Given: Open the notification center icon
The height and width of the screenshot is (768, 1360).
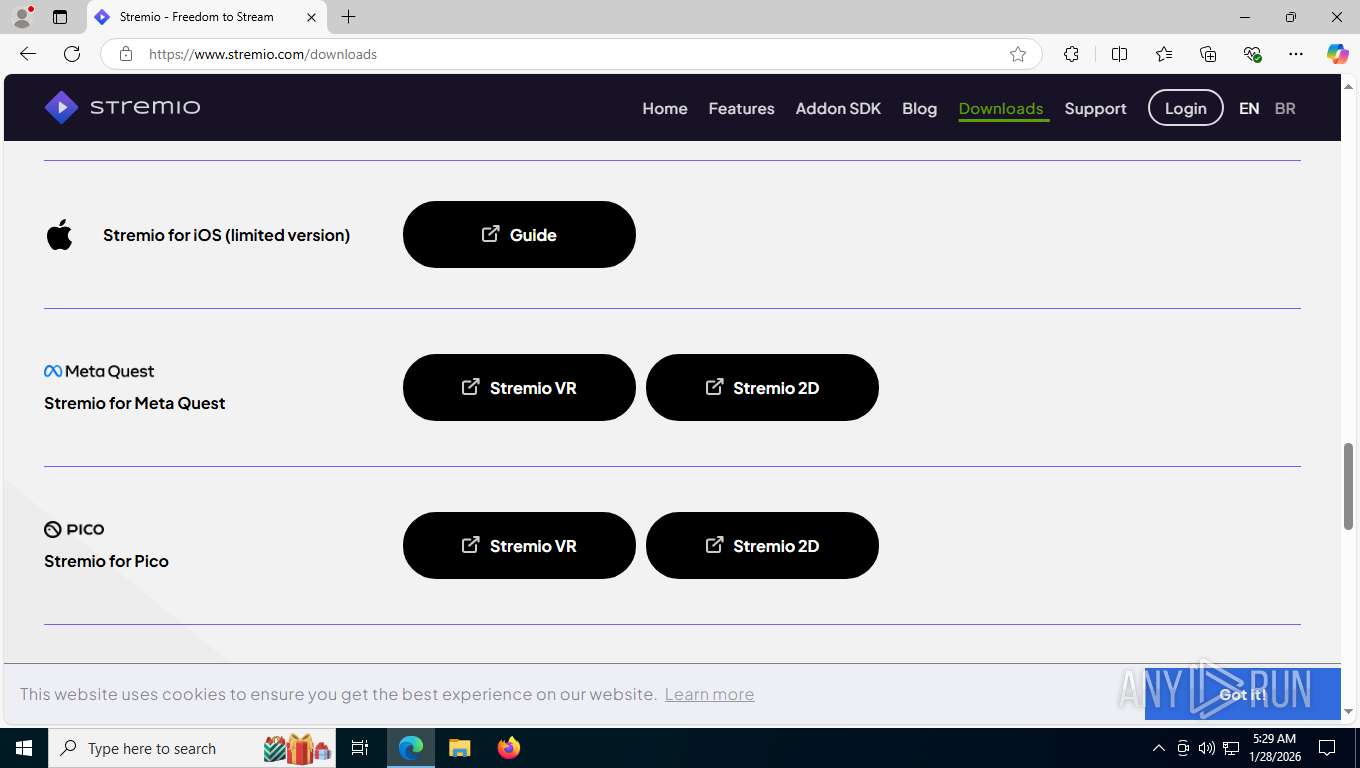Looking at the screenshot, I should tap(1327, 748).
